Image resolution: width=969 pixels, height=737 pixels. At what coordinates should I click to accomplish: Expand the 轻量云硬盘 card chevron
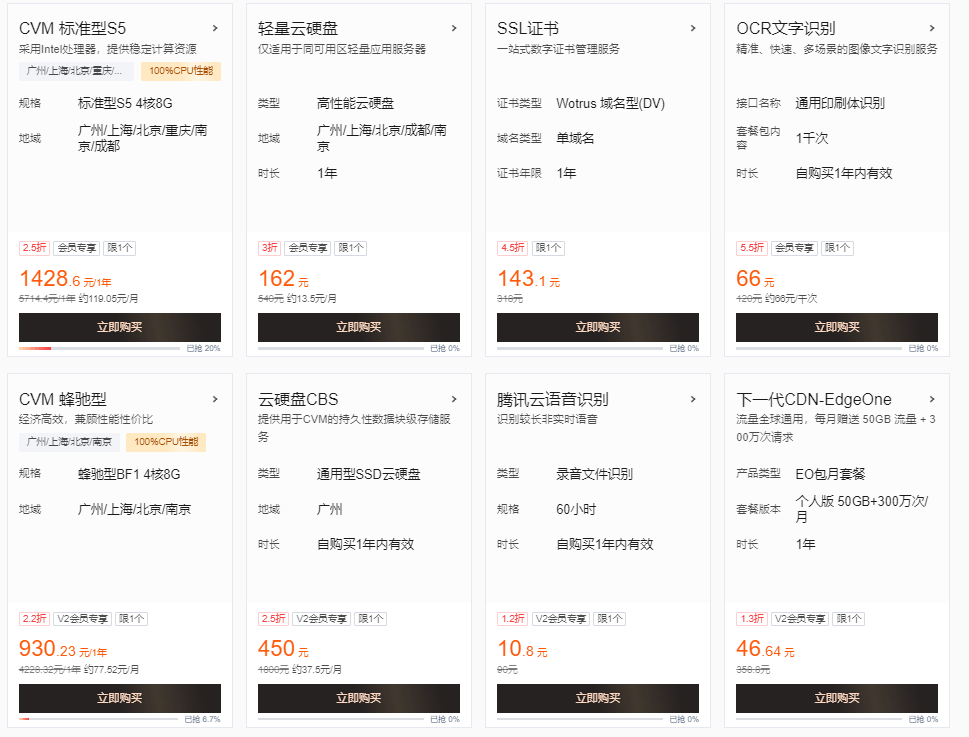tap(454, 28)
